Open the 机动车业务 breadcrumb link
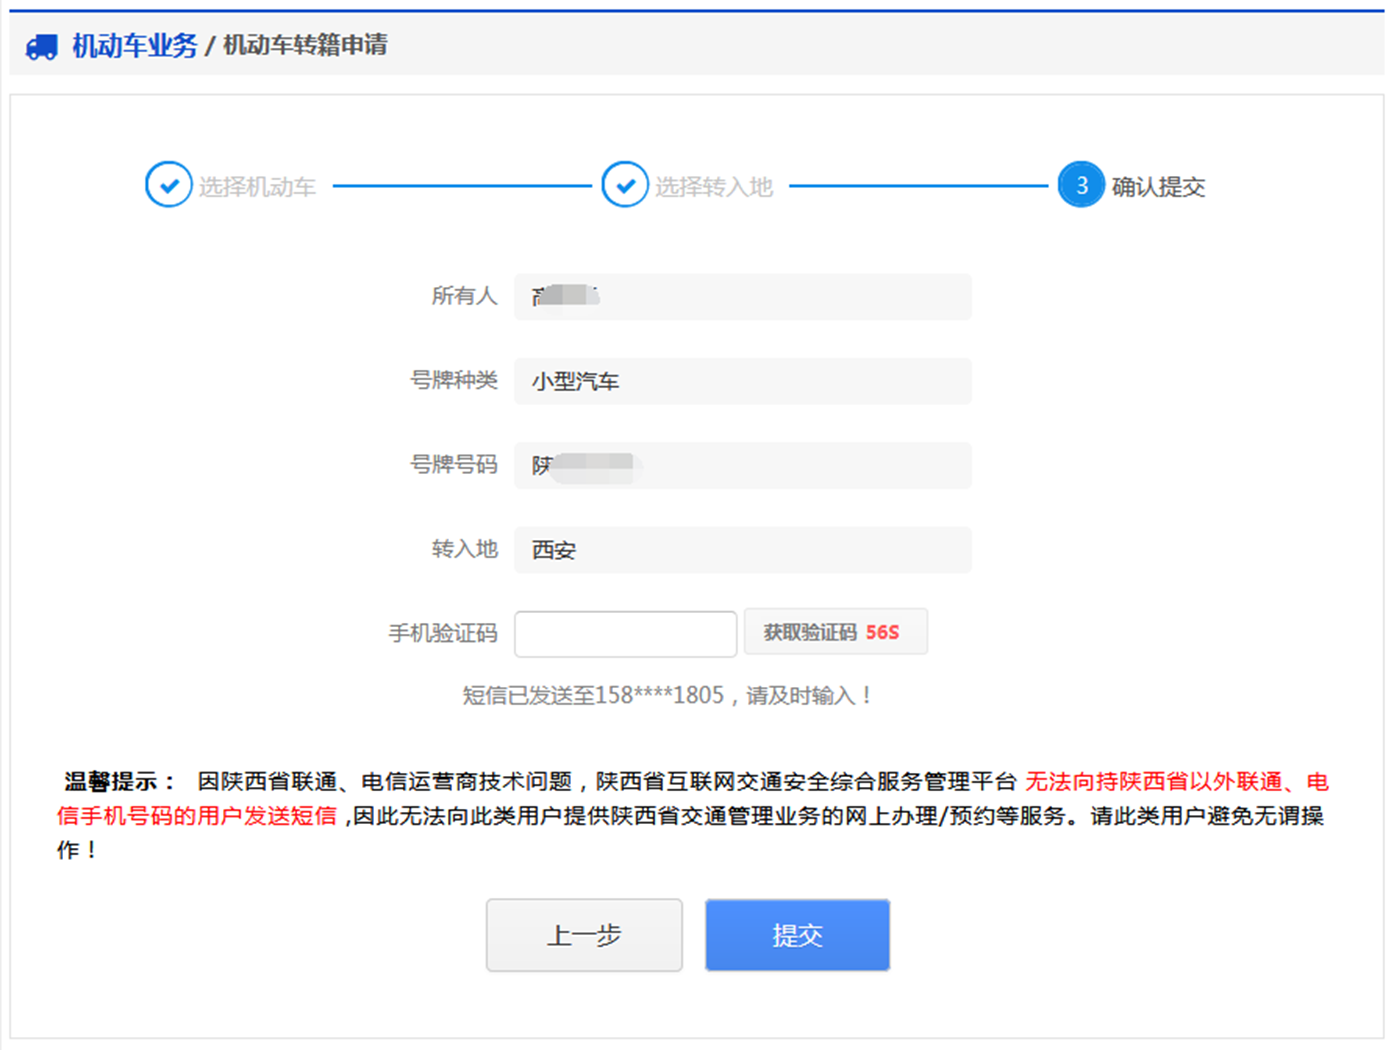The width and height of the screenshot is (1394, 1050). coord(134,46)
